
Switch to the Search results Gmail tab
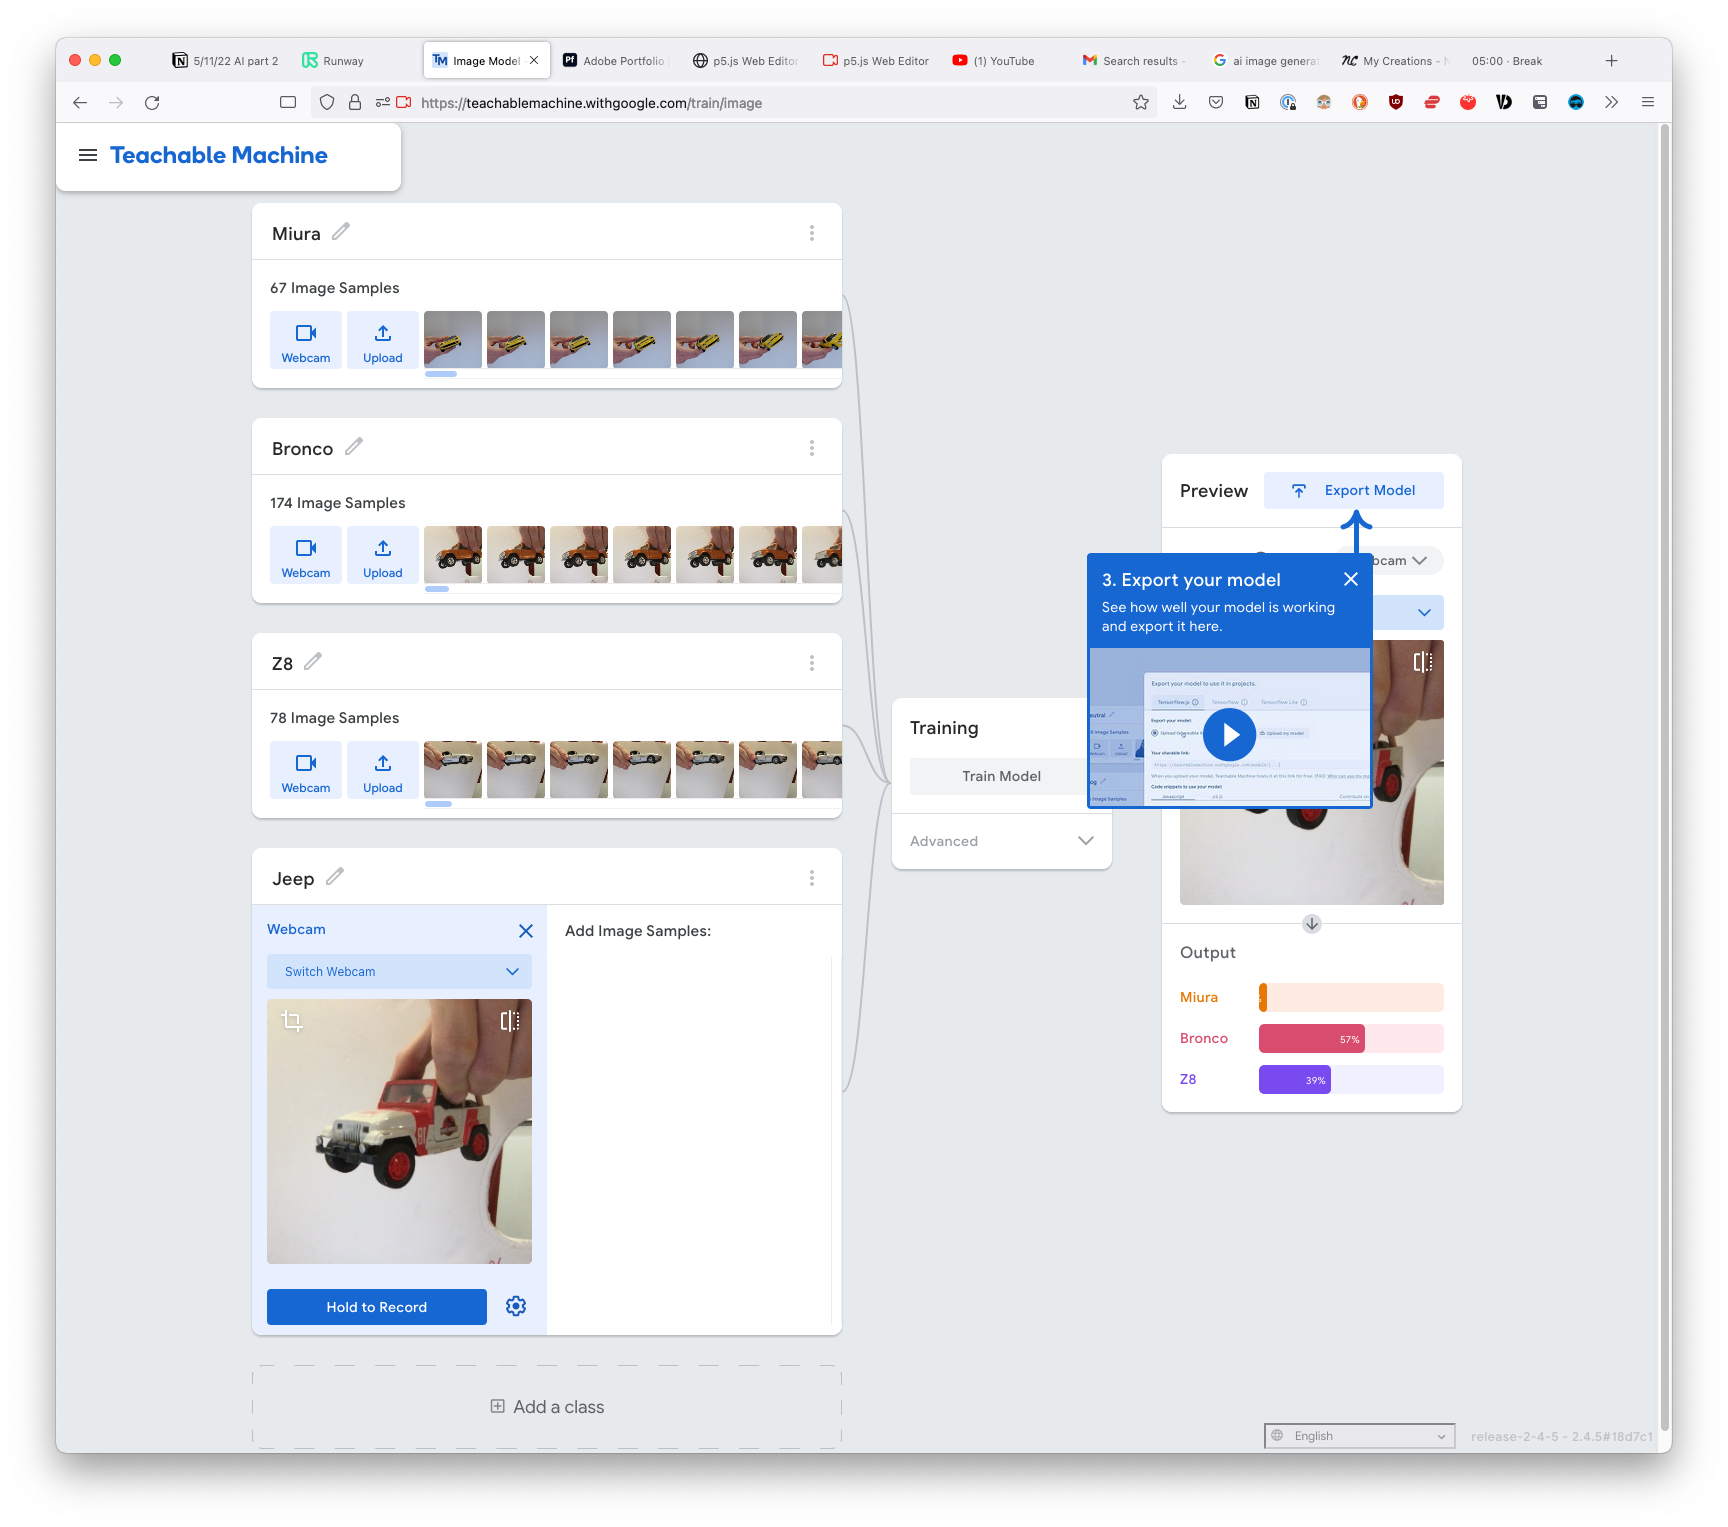coord(1134,61)
